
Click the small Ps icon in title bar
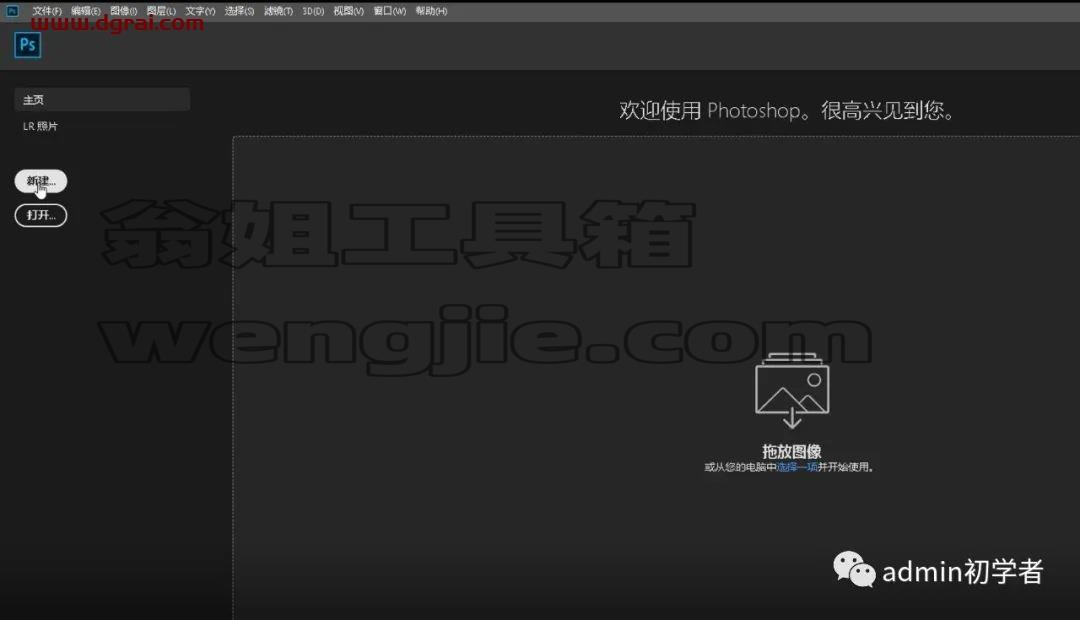click(12, 10)
